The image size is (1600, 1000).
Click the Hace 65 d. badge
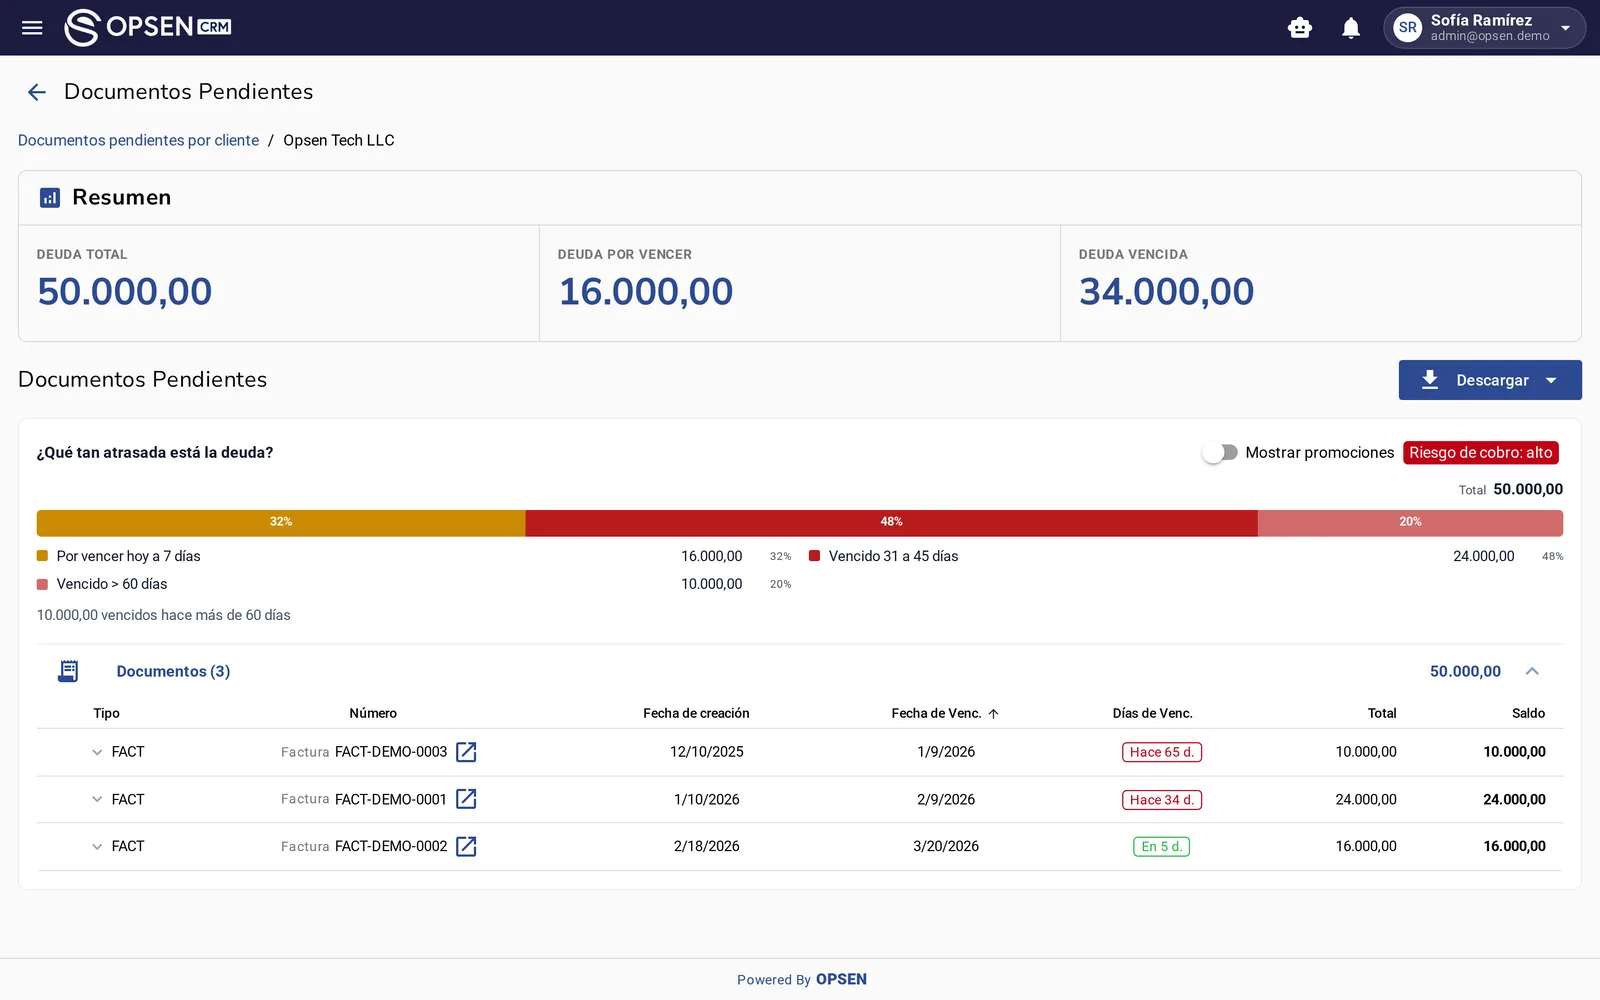point(1161,752)
